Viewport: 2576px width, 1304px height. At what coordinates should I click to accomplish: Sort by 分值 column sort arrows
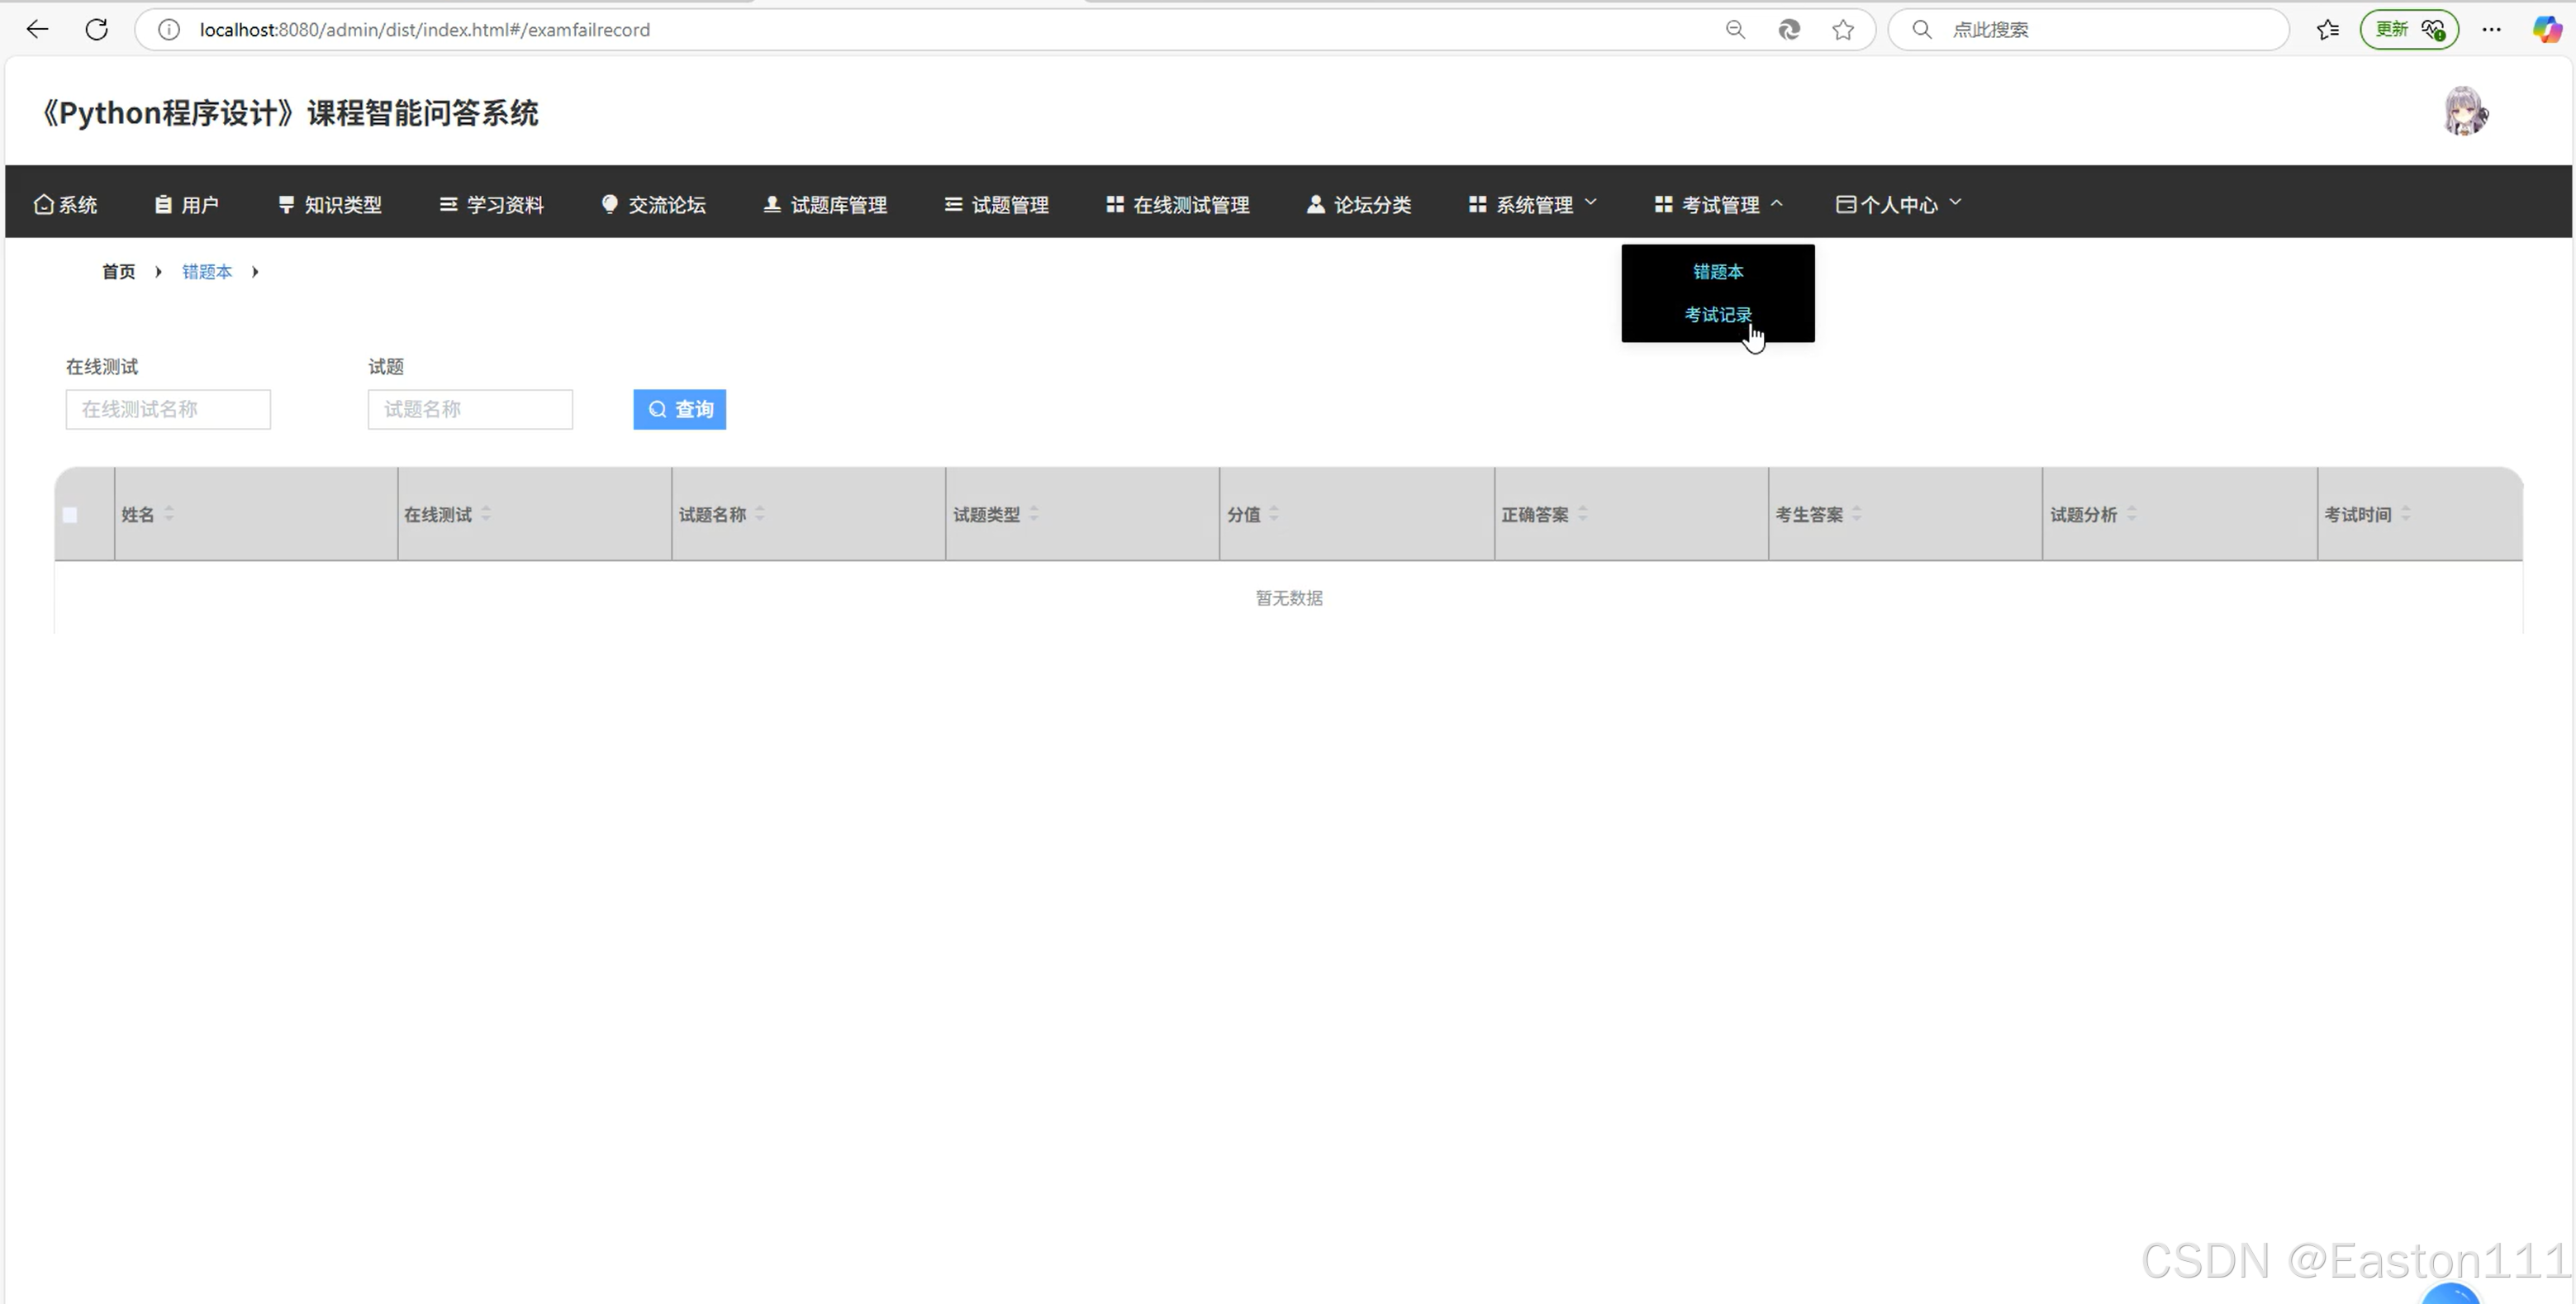click(x=1273, y=514)
